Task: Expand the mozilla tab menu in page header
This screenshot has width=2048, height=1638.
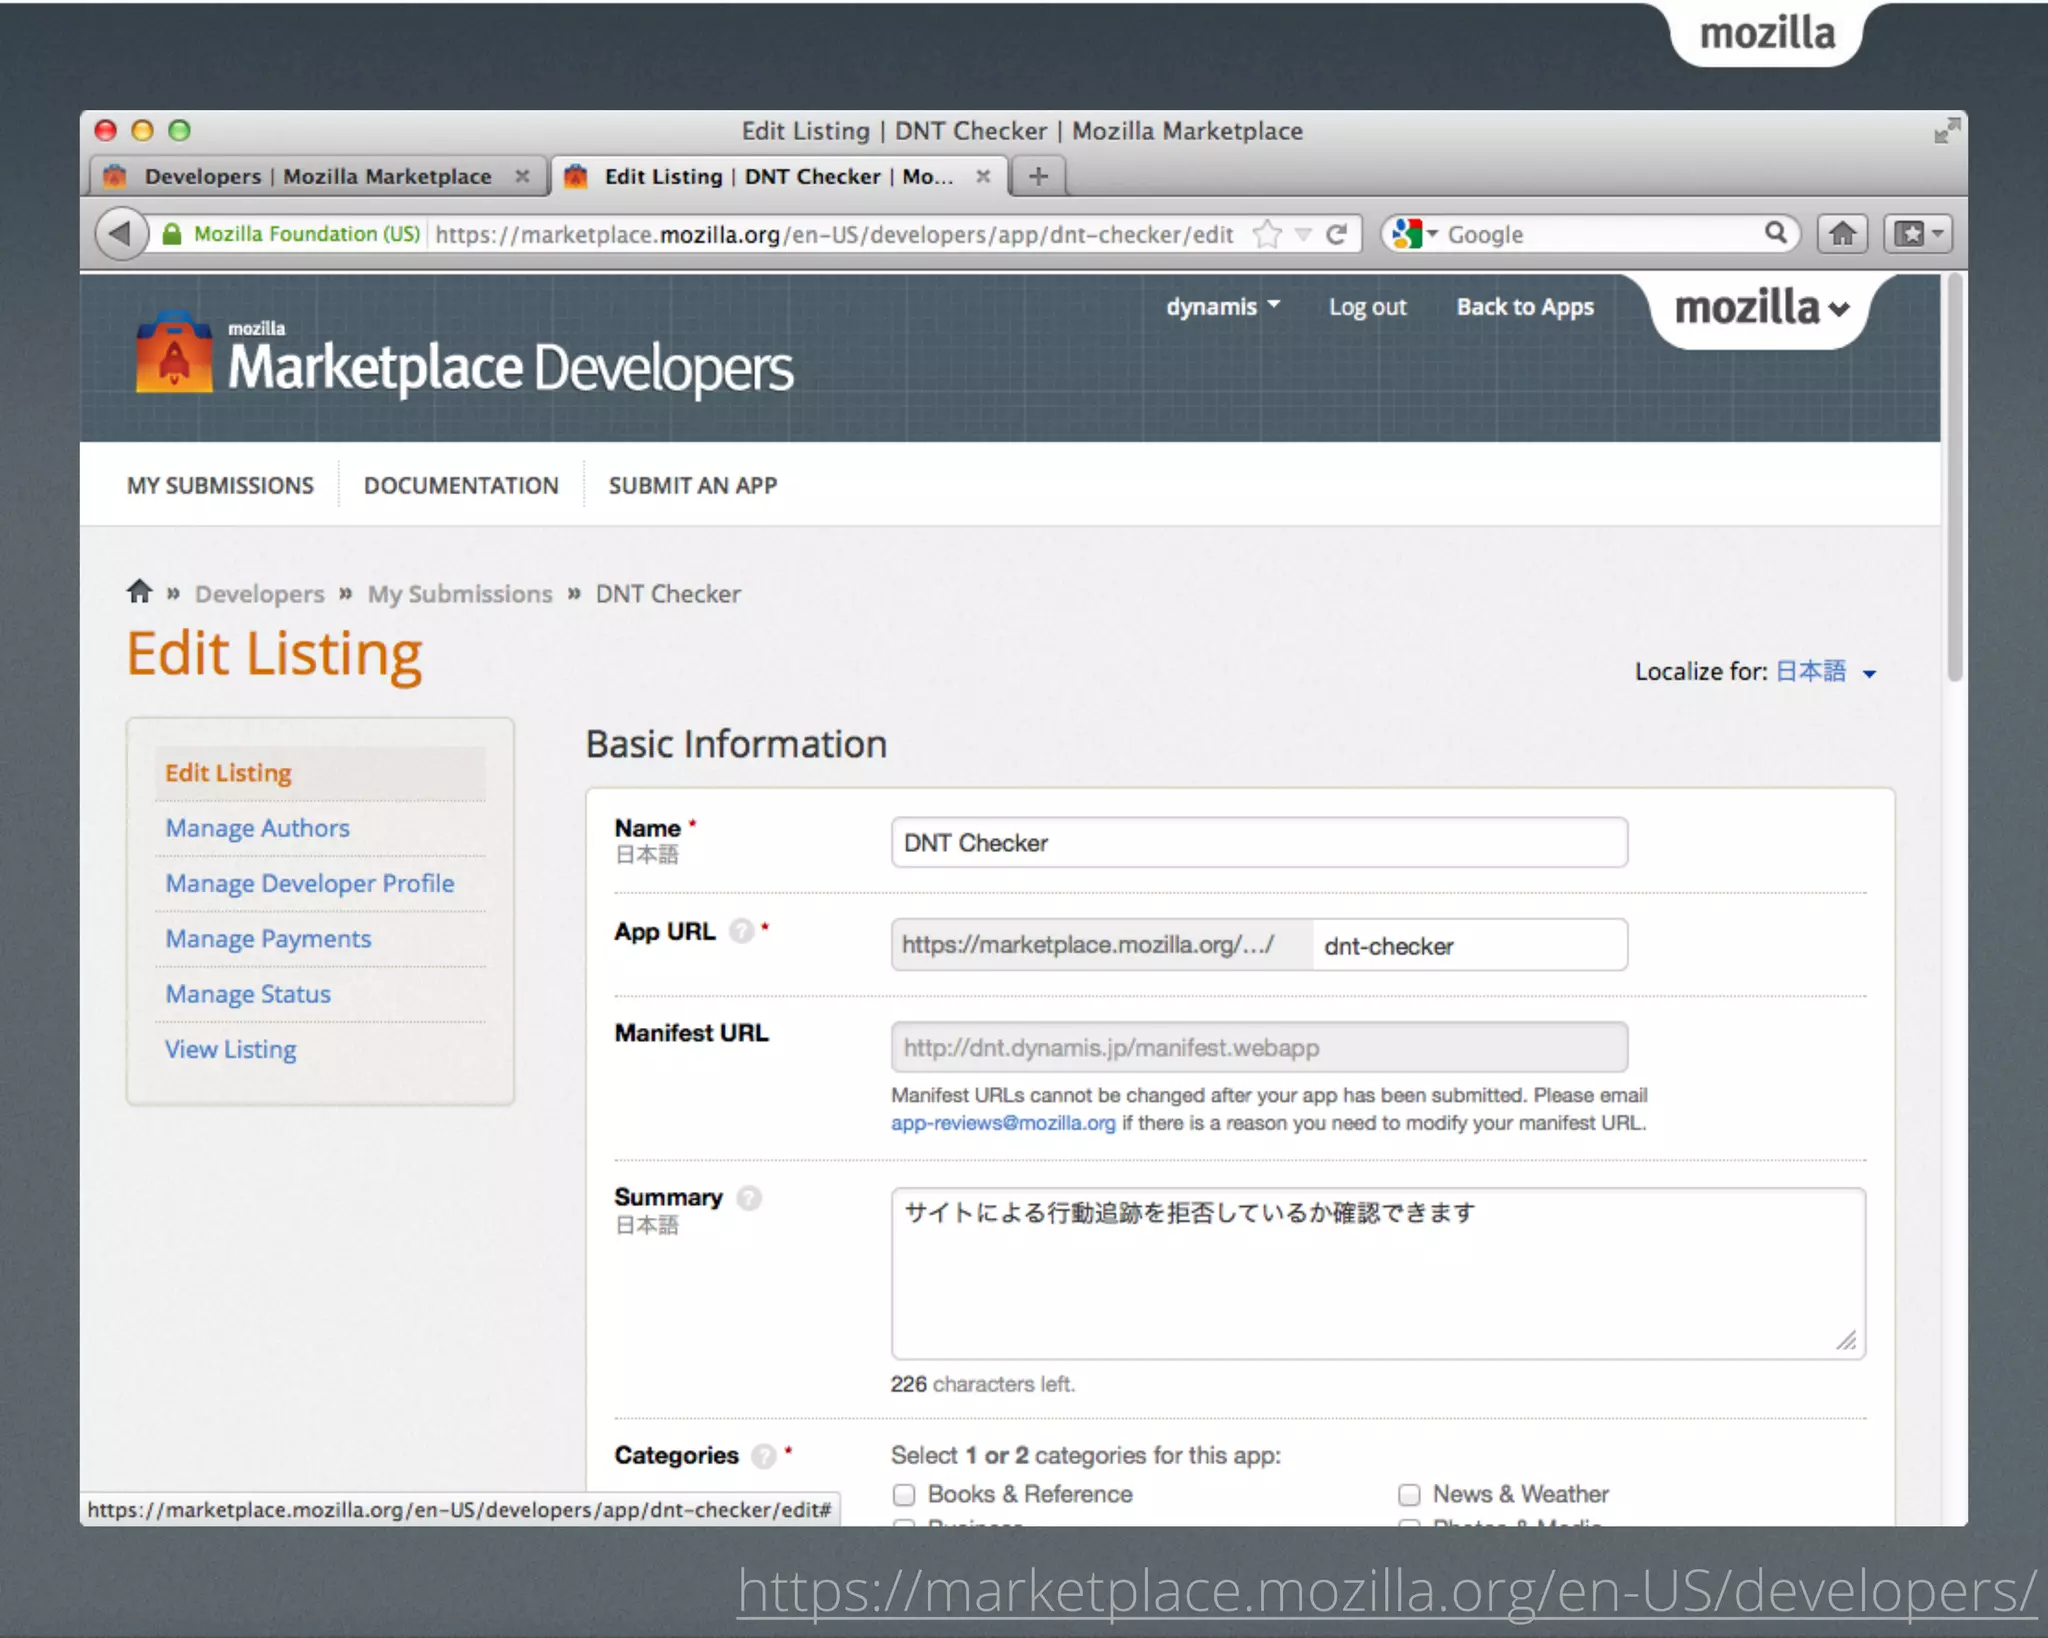Action: (x=1761, y=308)
